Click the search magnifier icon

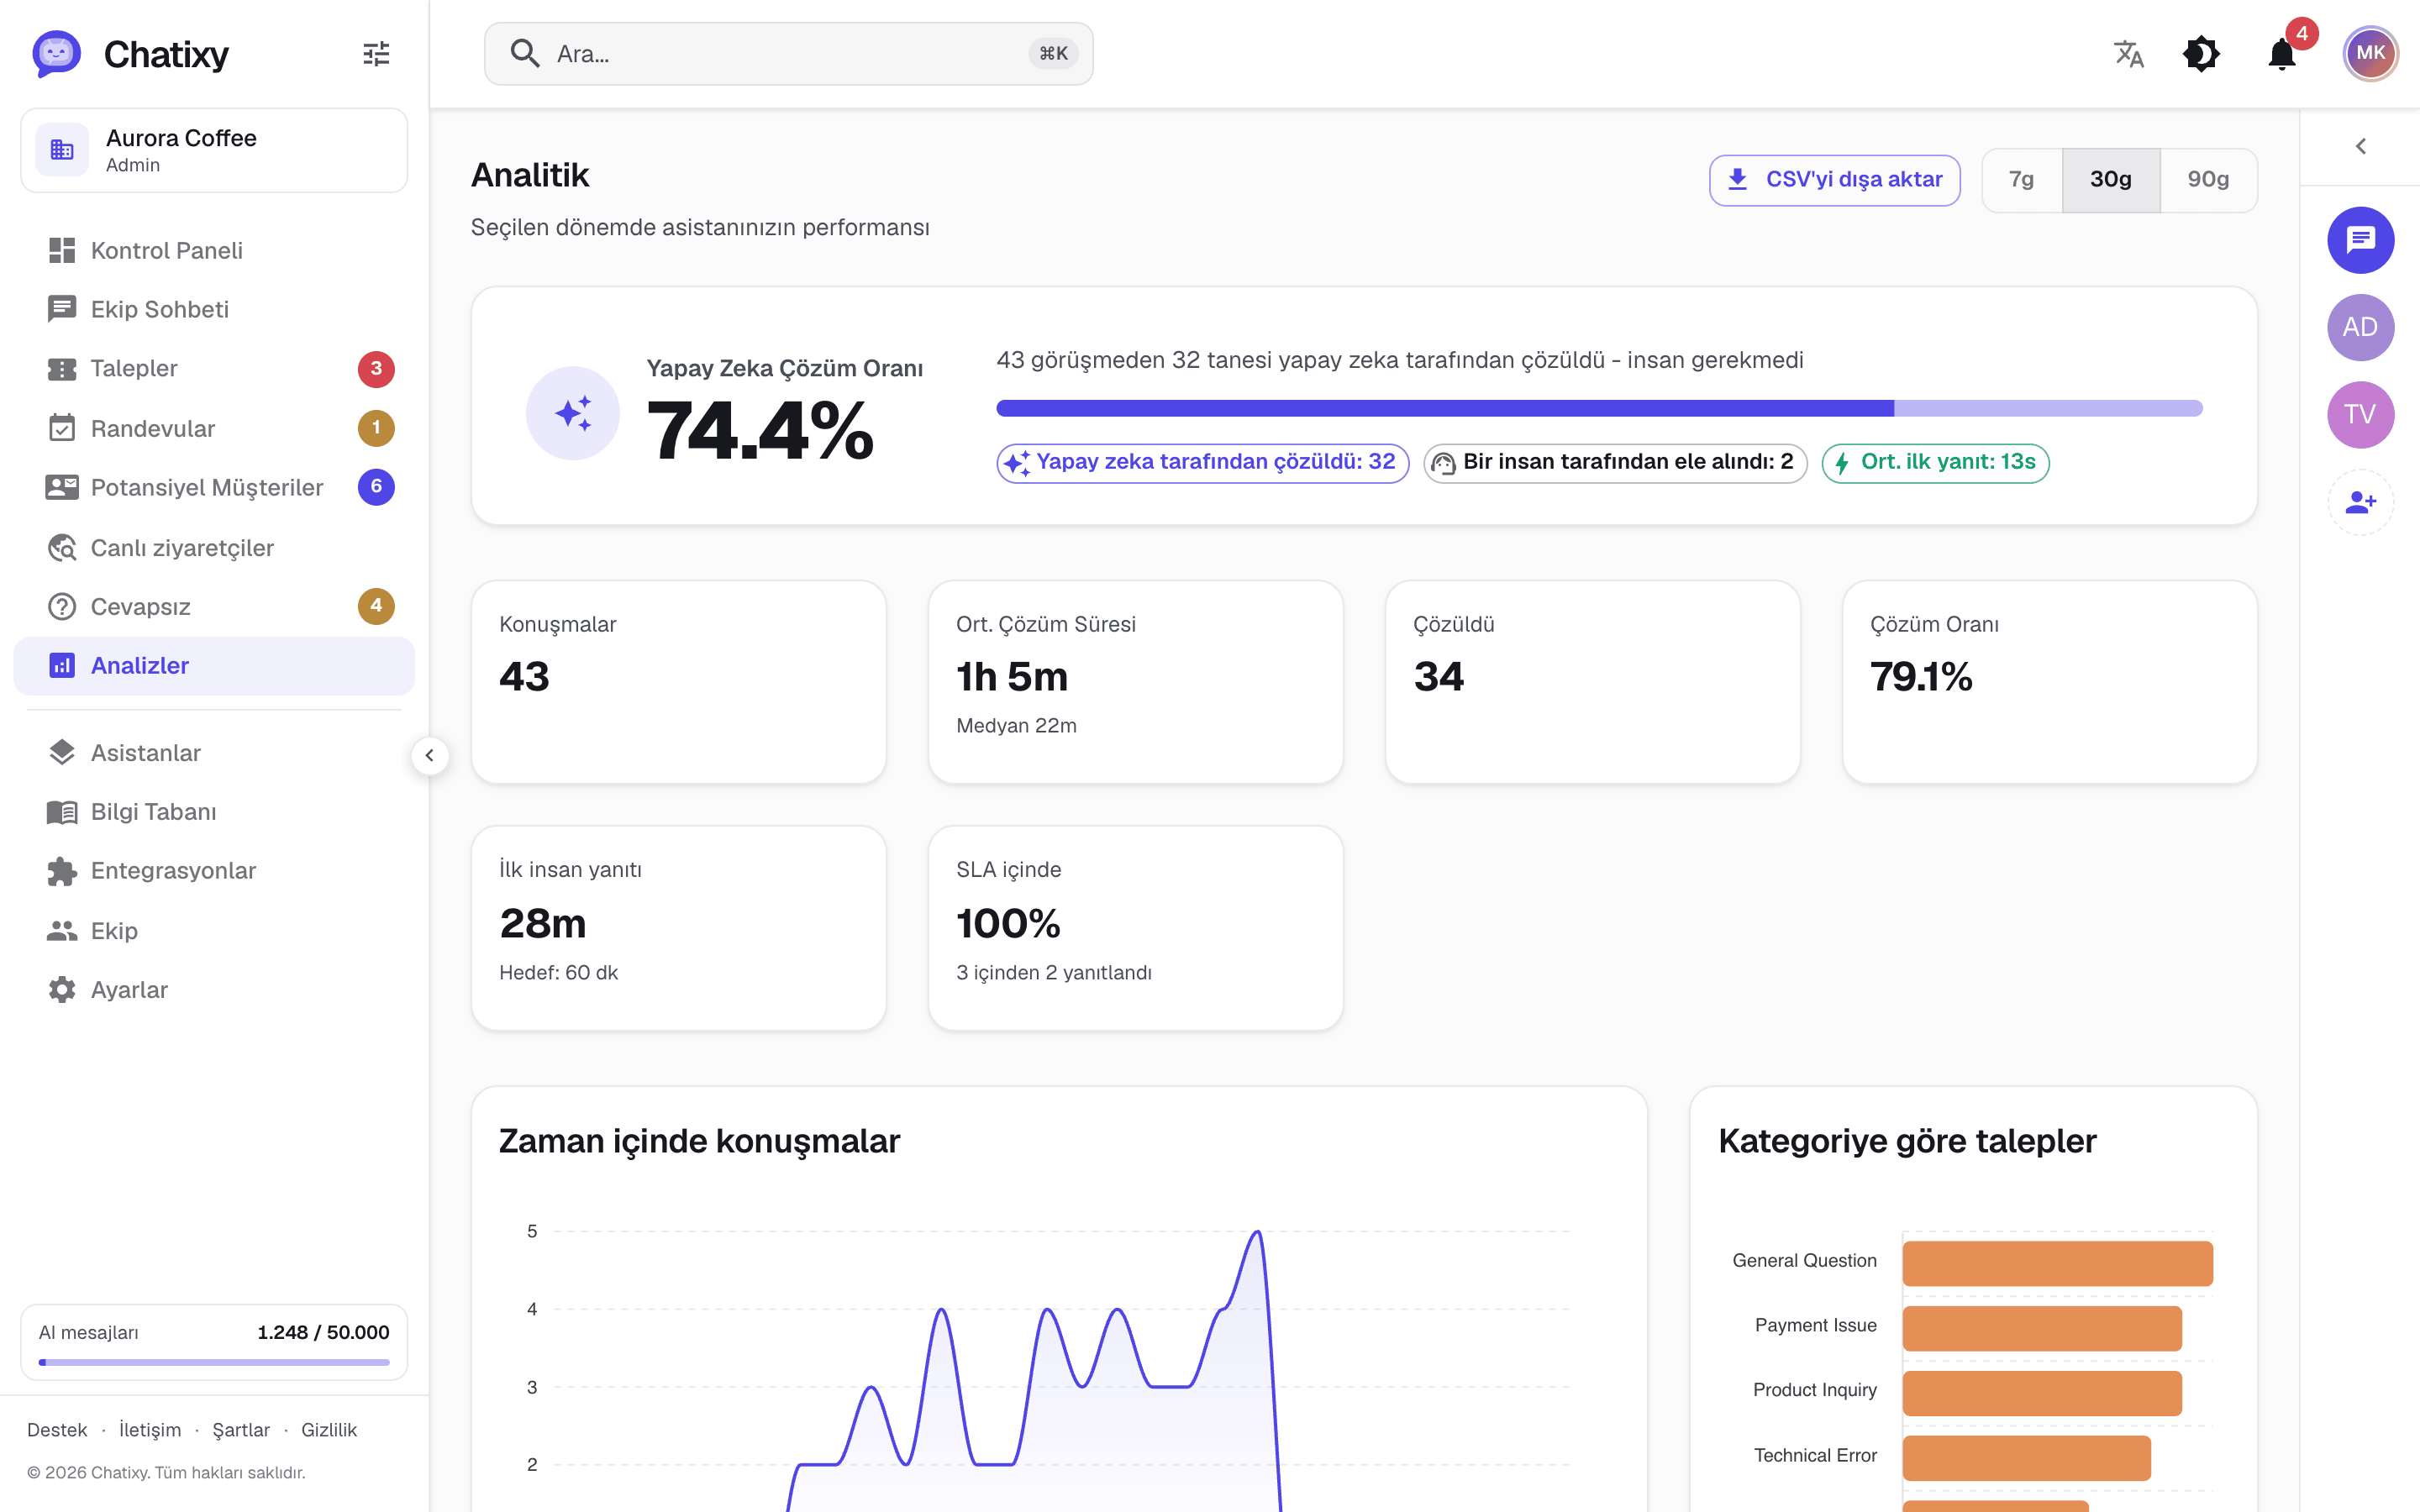[x=525, y=53]
